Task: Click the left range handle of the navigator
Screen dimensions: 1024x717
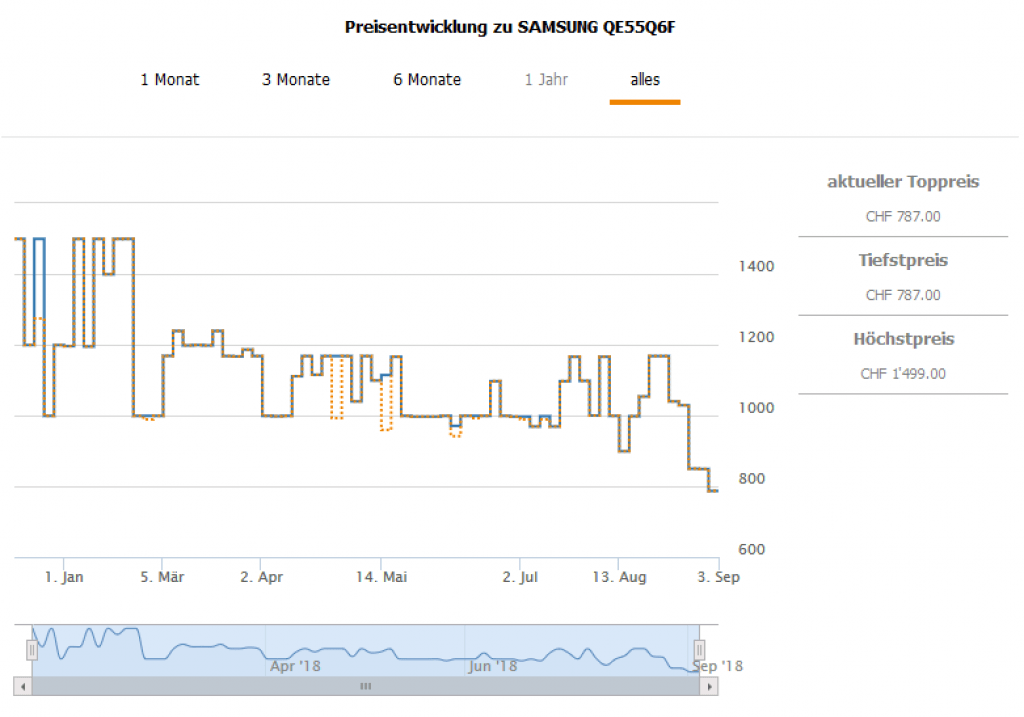Action: click(x=32, y=650)
